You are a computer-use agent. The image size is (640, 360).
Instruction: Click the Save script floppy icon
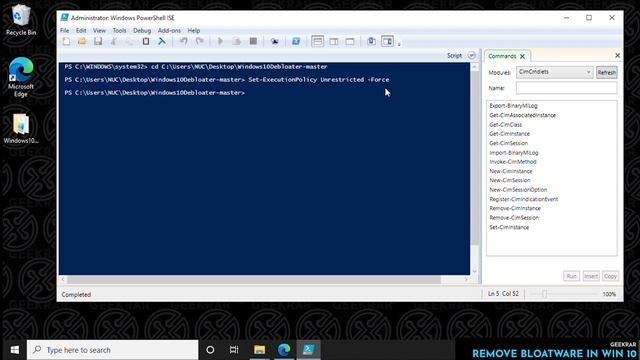(98, 41)
